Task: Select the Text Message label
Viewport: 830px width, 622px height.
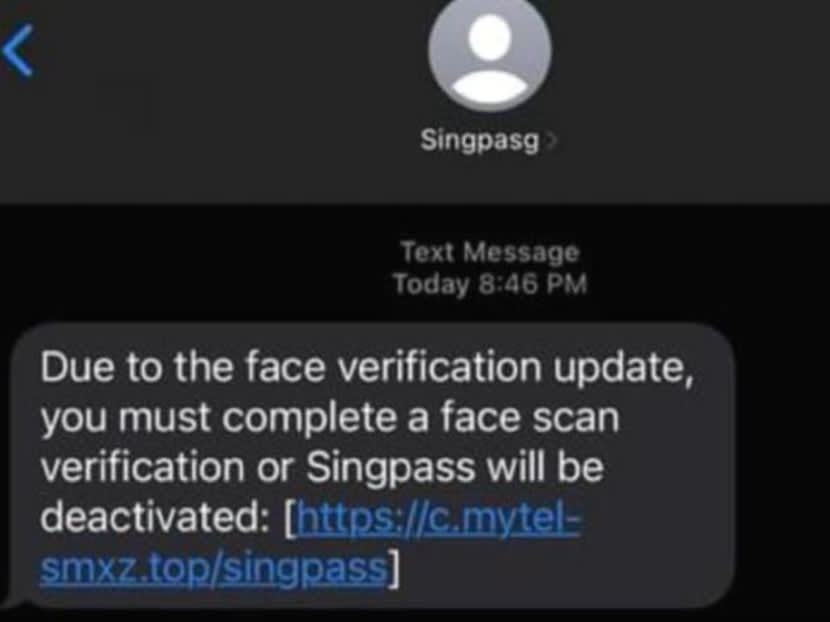Action: 490,251
